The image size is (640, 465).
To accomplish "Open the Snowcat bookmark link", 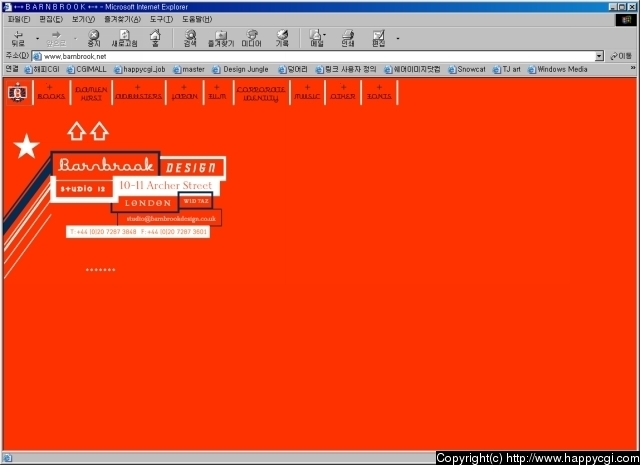I will pyautogui.click(x=467, y=69).
